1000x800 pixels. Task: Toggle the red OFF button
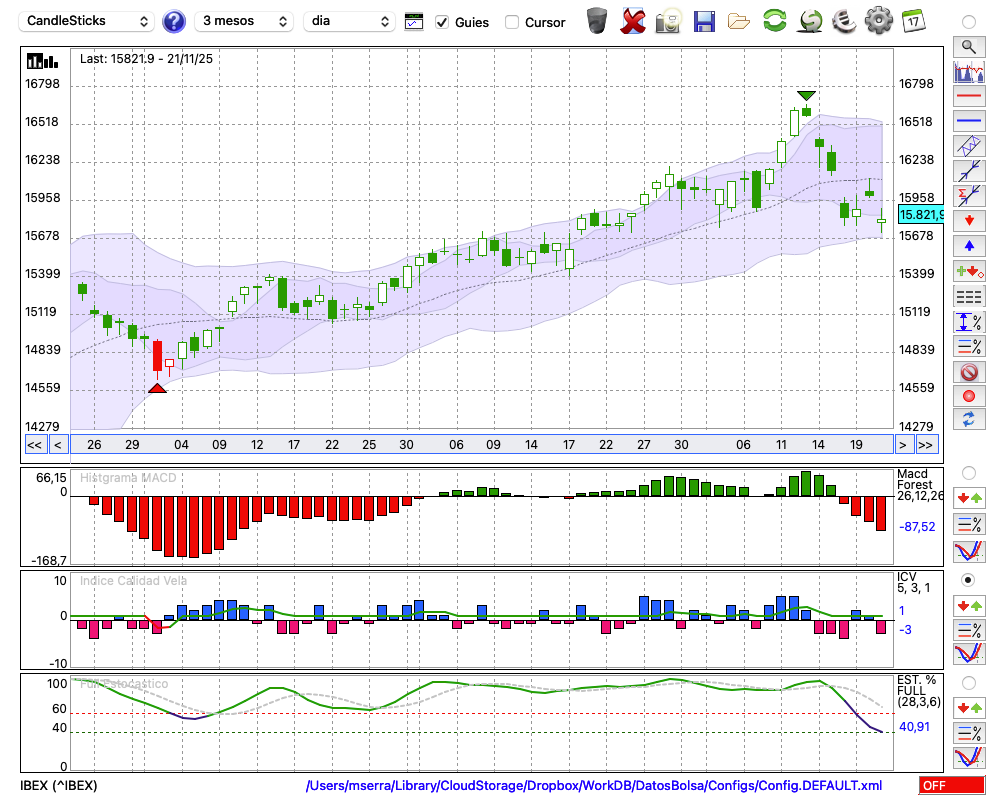[952, 785]
